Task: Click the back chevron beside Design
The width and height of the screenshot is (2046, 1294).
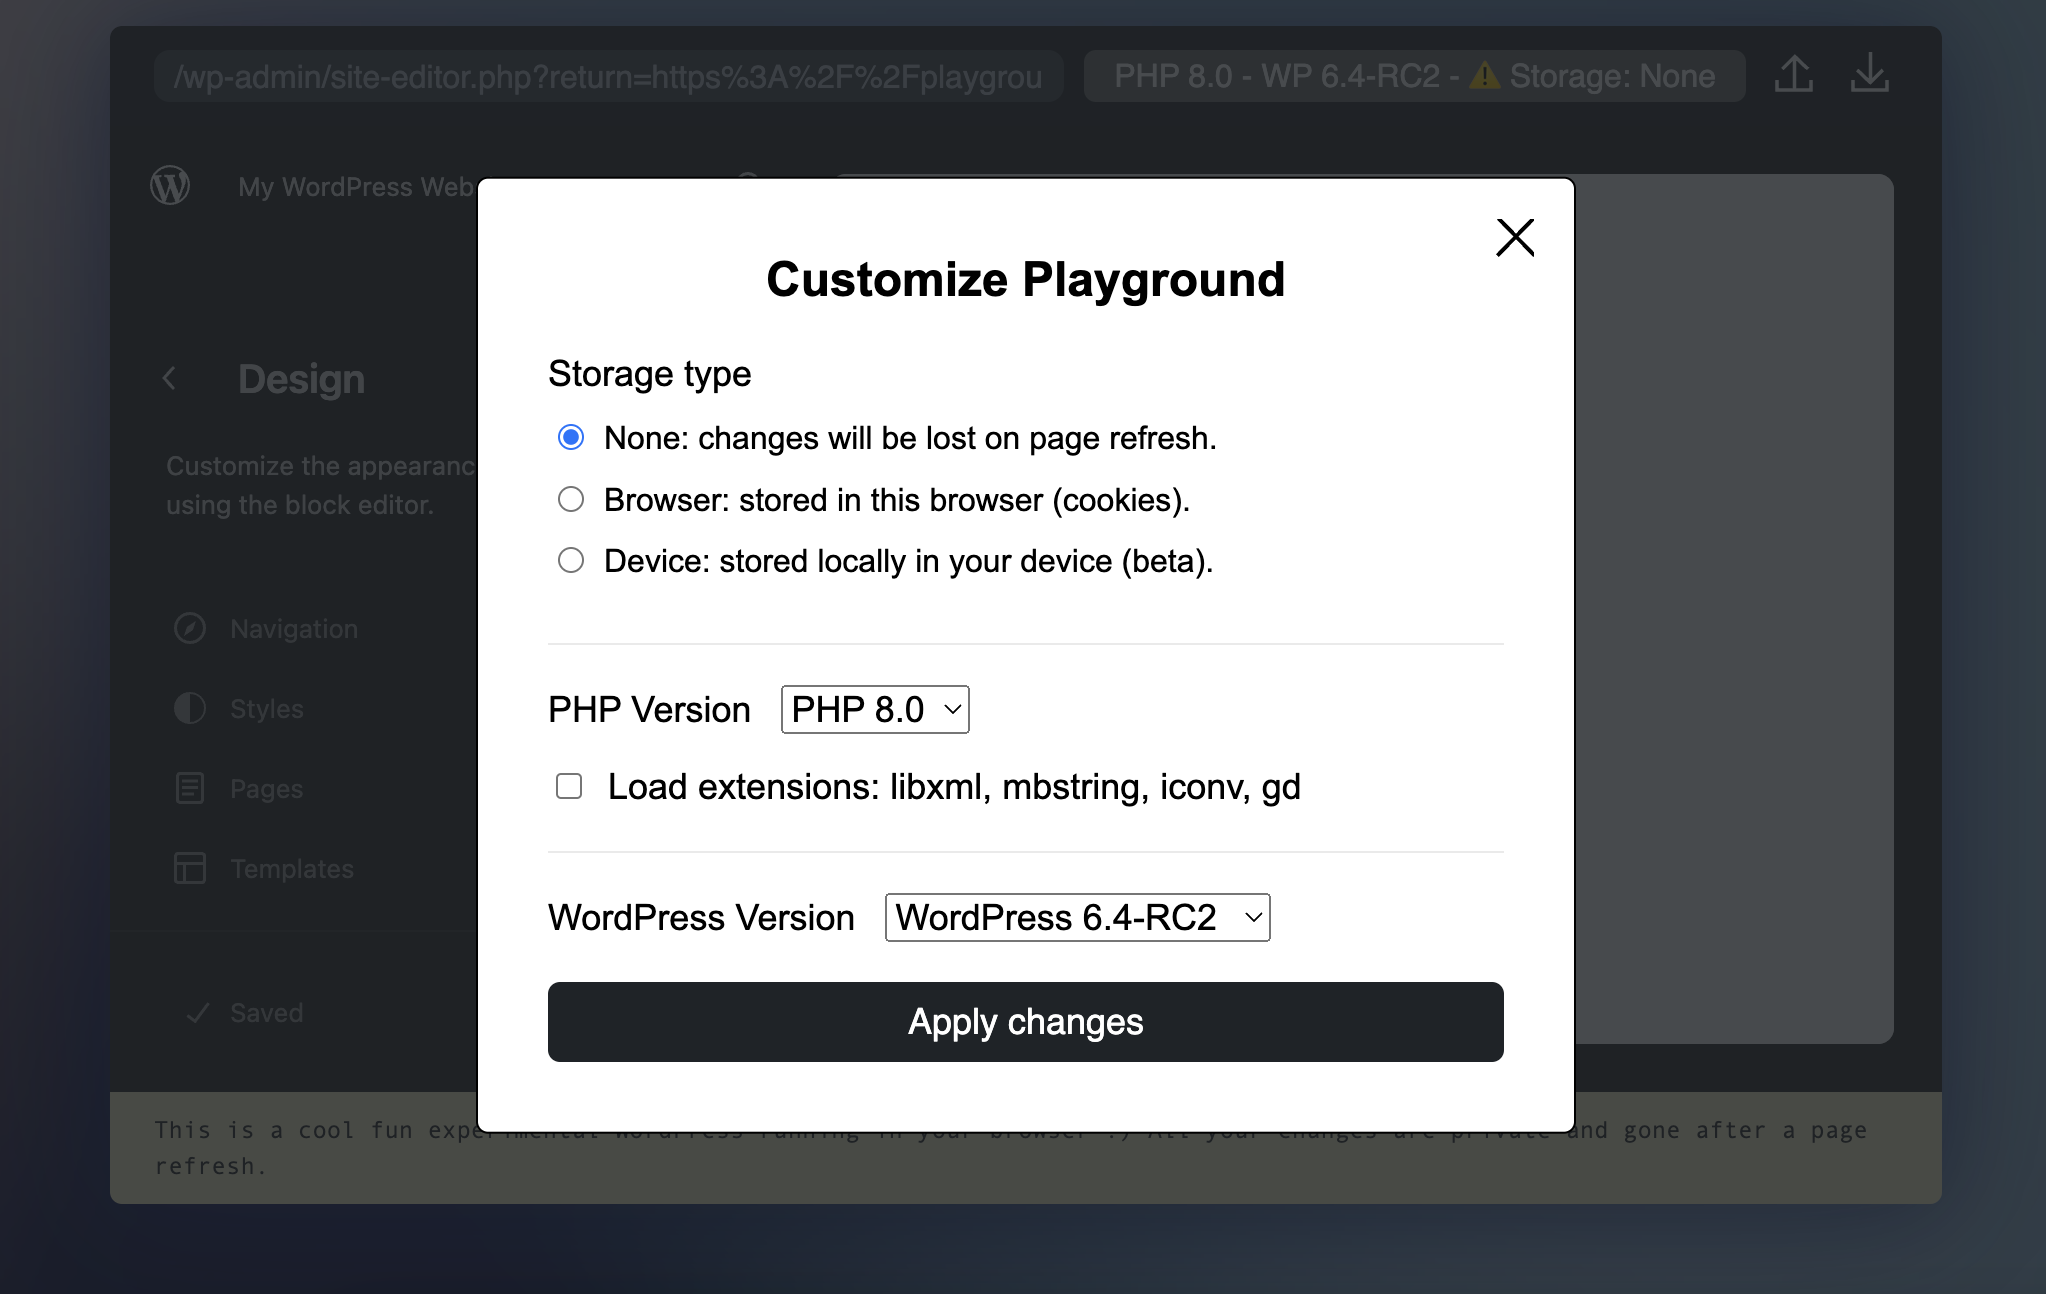Action: pyautogui.click(x=170, y=379)
